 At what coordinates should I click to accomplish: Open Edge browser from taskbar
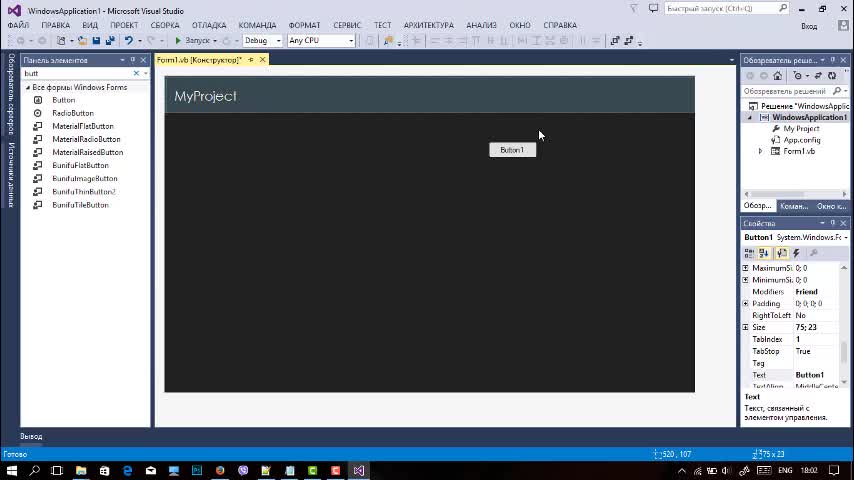pyautogui.click(x=127, y=470)
